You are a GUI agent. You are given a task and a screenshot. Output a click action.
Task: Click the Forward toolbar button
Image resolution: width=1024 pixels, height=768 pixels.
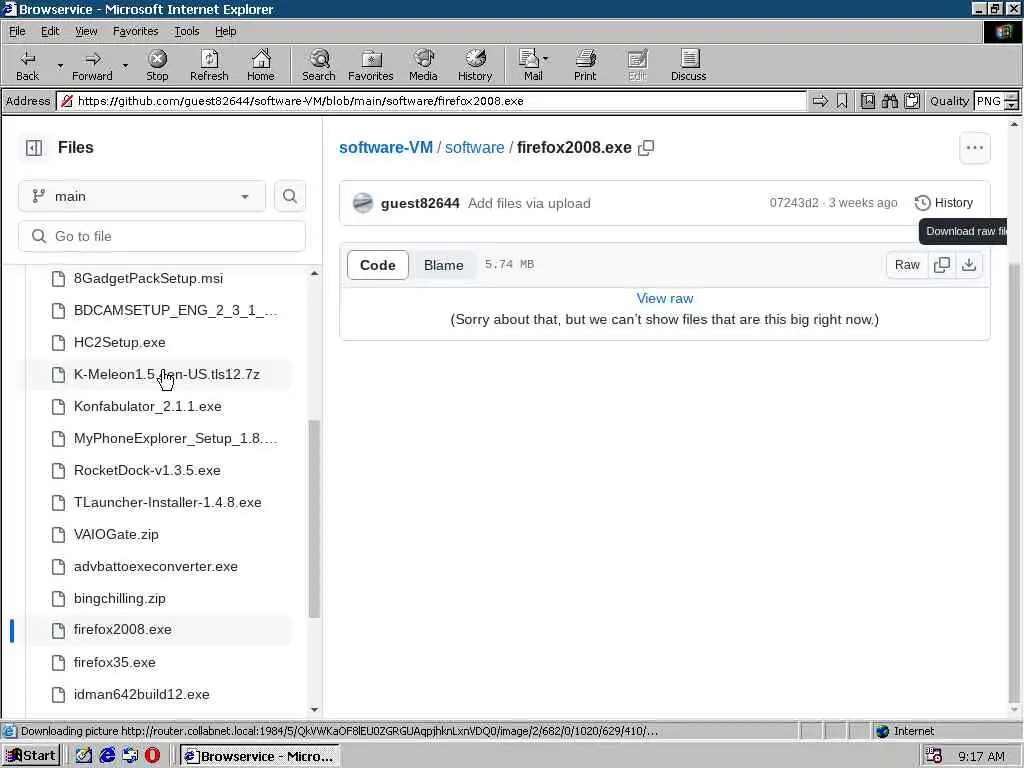tap(92, 65)
